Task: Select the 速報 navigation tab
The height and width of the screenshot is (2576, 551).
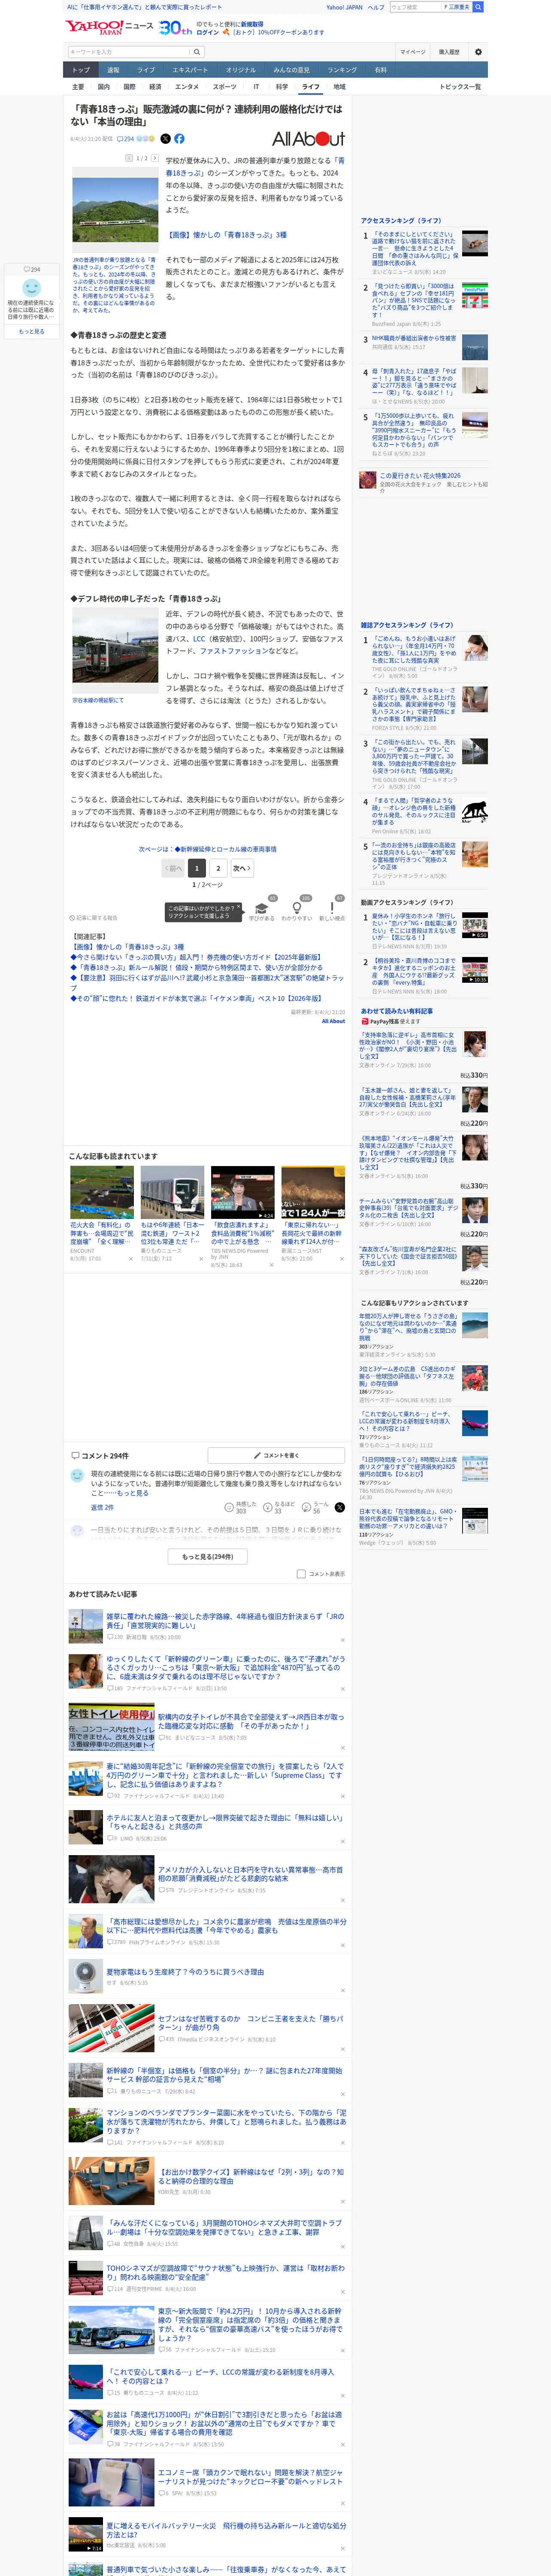Action: coord(113,70)
